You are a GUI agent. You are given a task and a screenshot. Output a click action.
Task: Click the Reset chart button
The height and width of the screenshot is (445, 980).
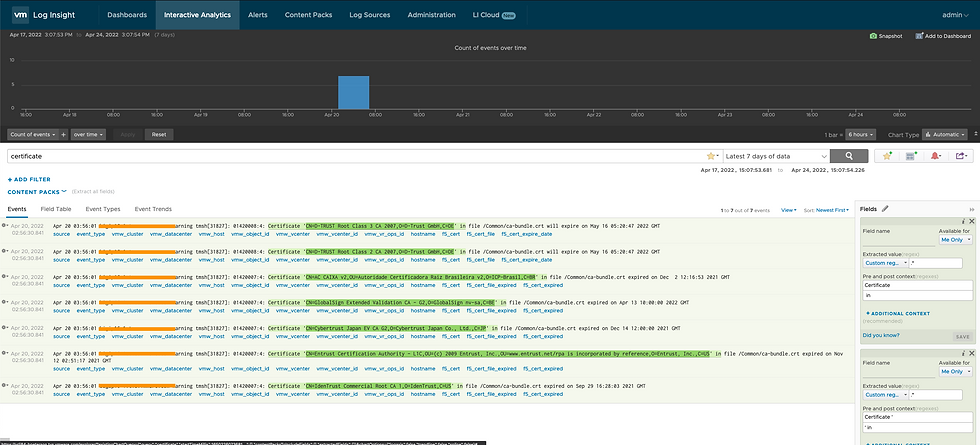(159, 134)
